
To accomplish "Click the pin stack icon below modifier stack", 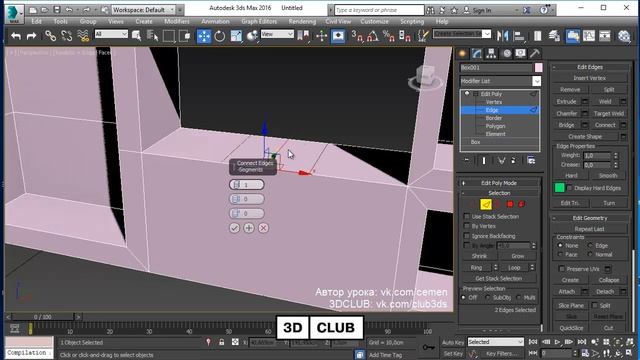I will click(467, 160).
